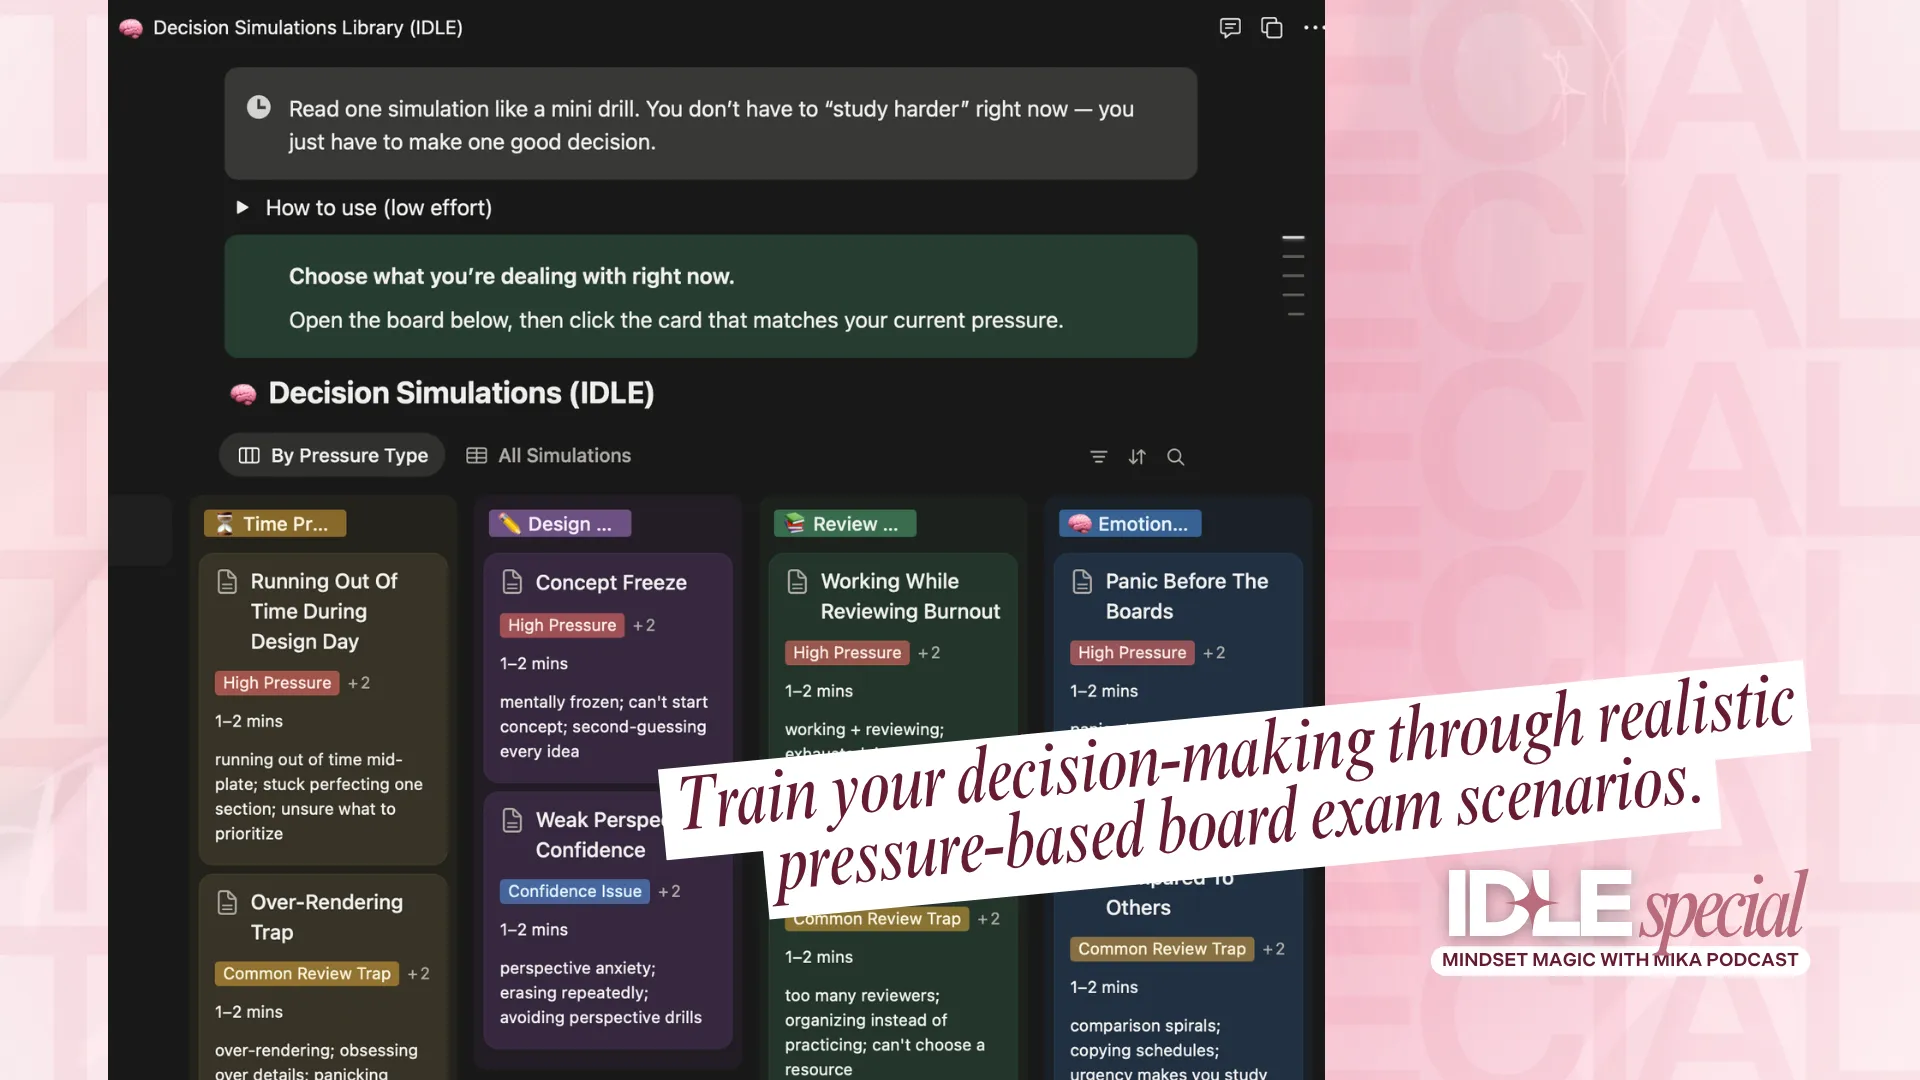Click the clock icon in the callout
The height and width of the screenshot is (1080, 1920).
click(259, 107)
